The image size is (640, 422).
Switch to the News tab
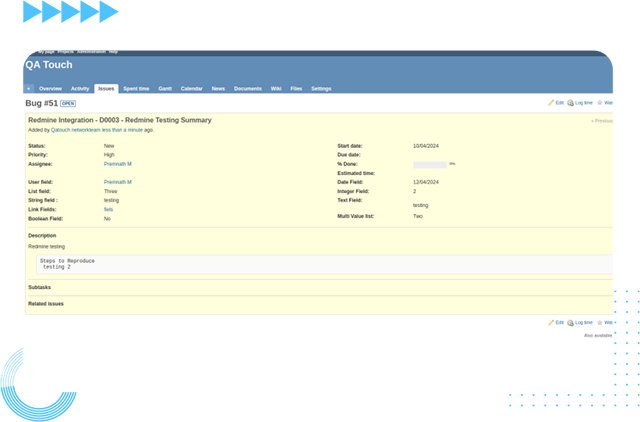coord(218,89)
